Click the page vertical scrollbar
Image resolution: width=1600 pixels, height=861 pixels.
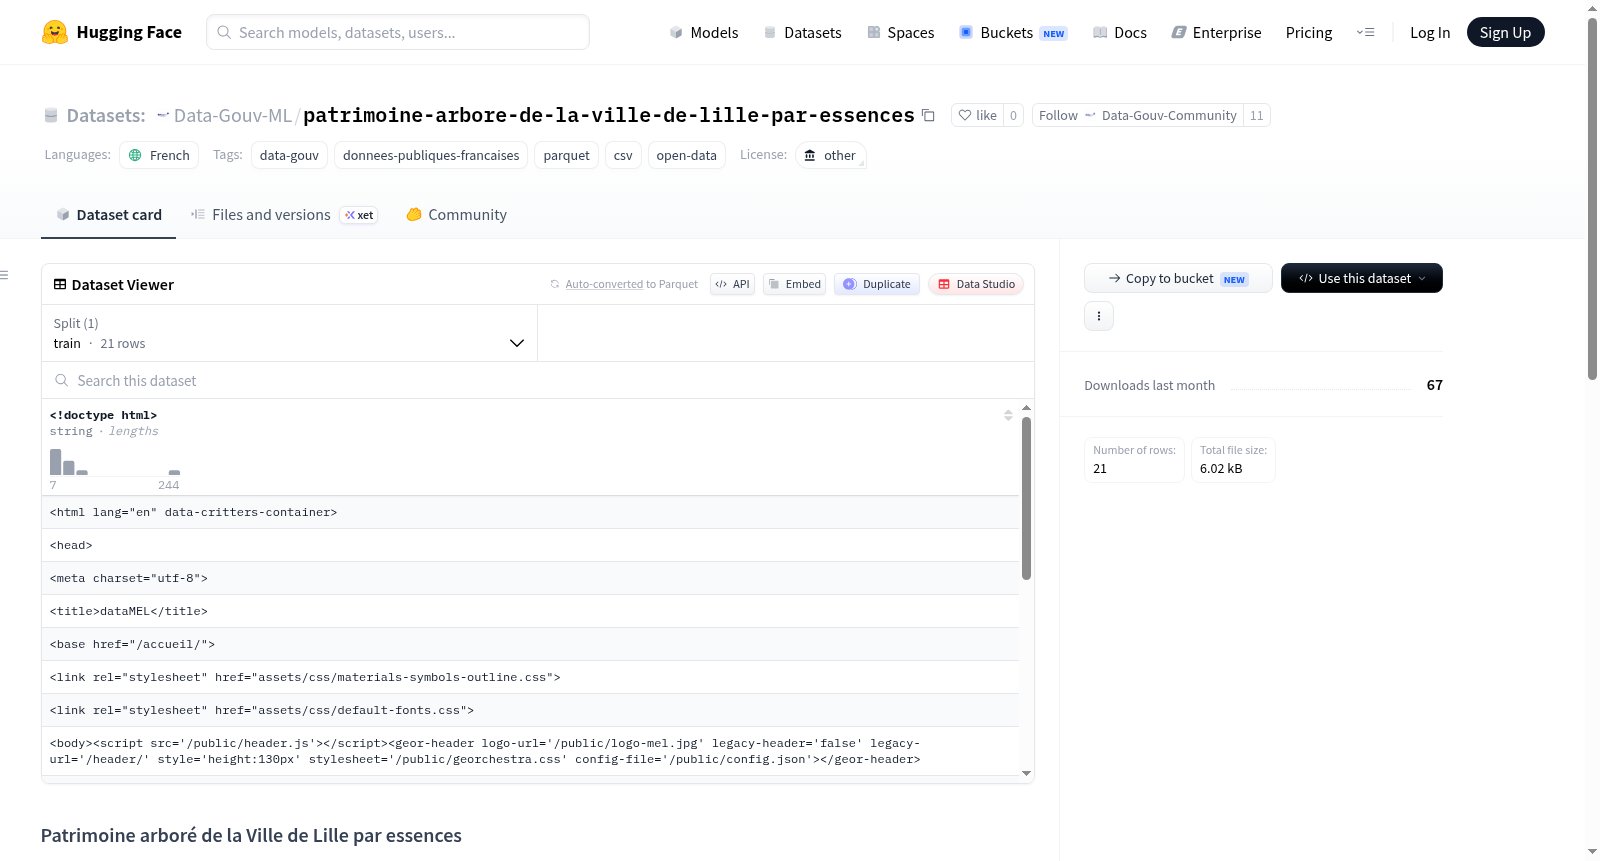tap(1592, 198)
